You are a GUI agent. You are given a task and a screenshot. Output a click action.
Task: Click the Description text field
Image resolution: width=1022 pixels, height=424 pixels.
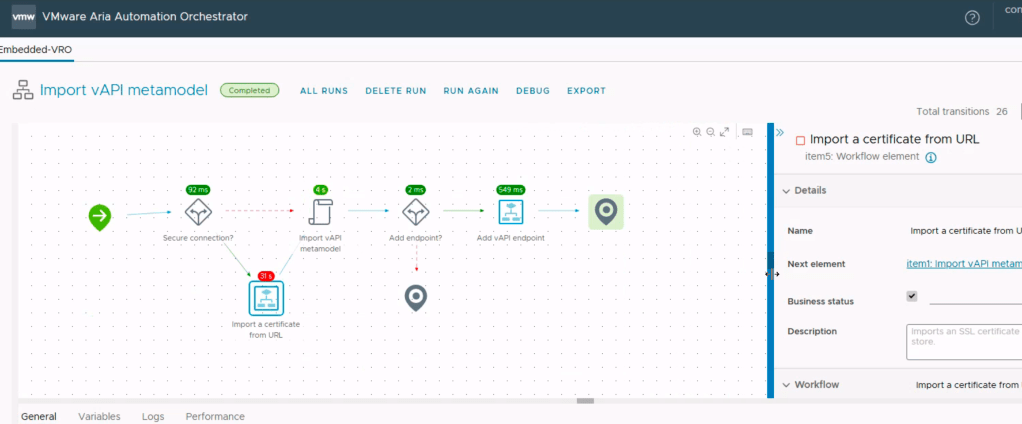pyautogui.click(x=964, y=341)
